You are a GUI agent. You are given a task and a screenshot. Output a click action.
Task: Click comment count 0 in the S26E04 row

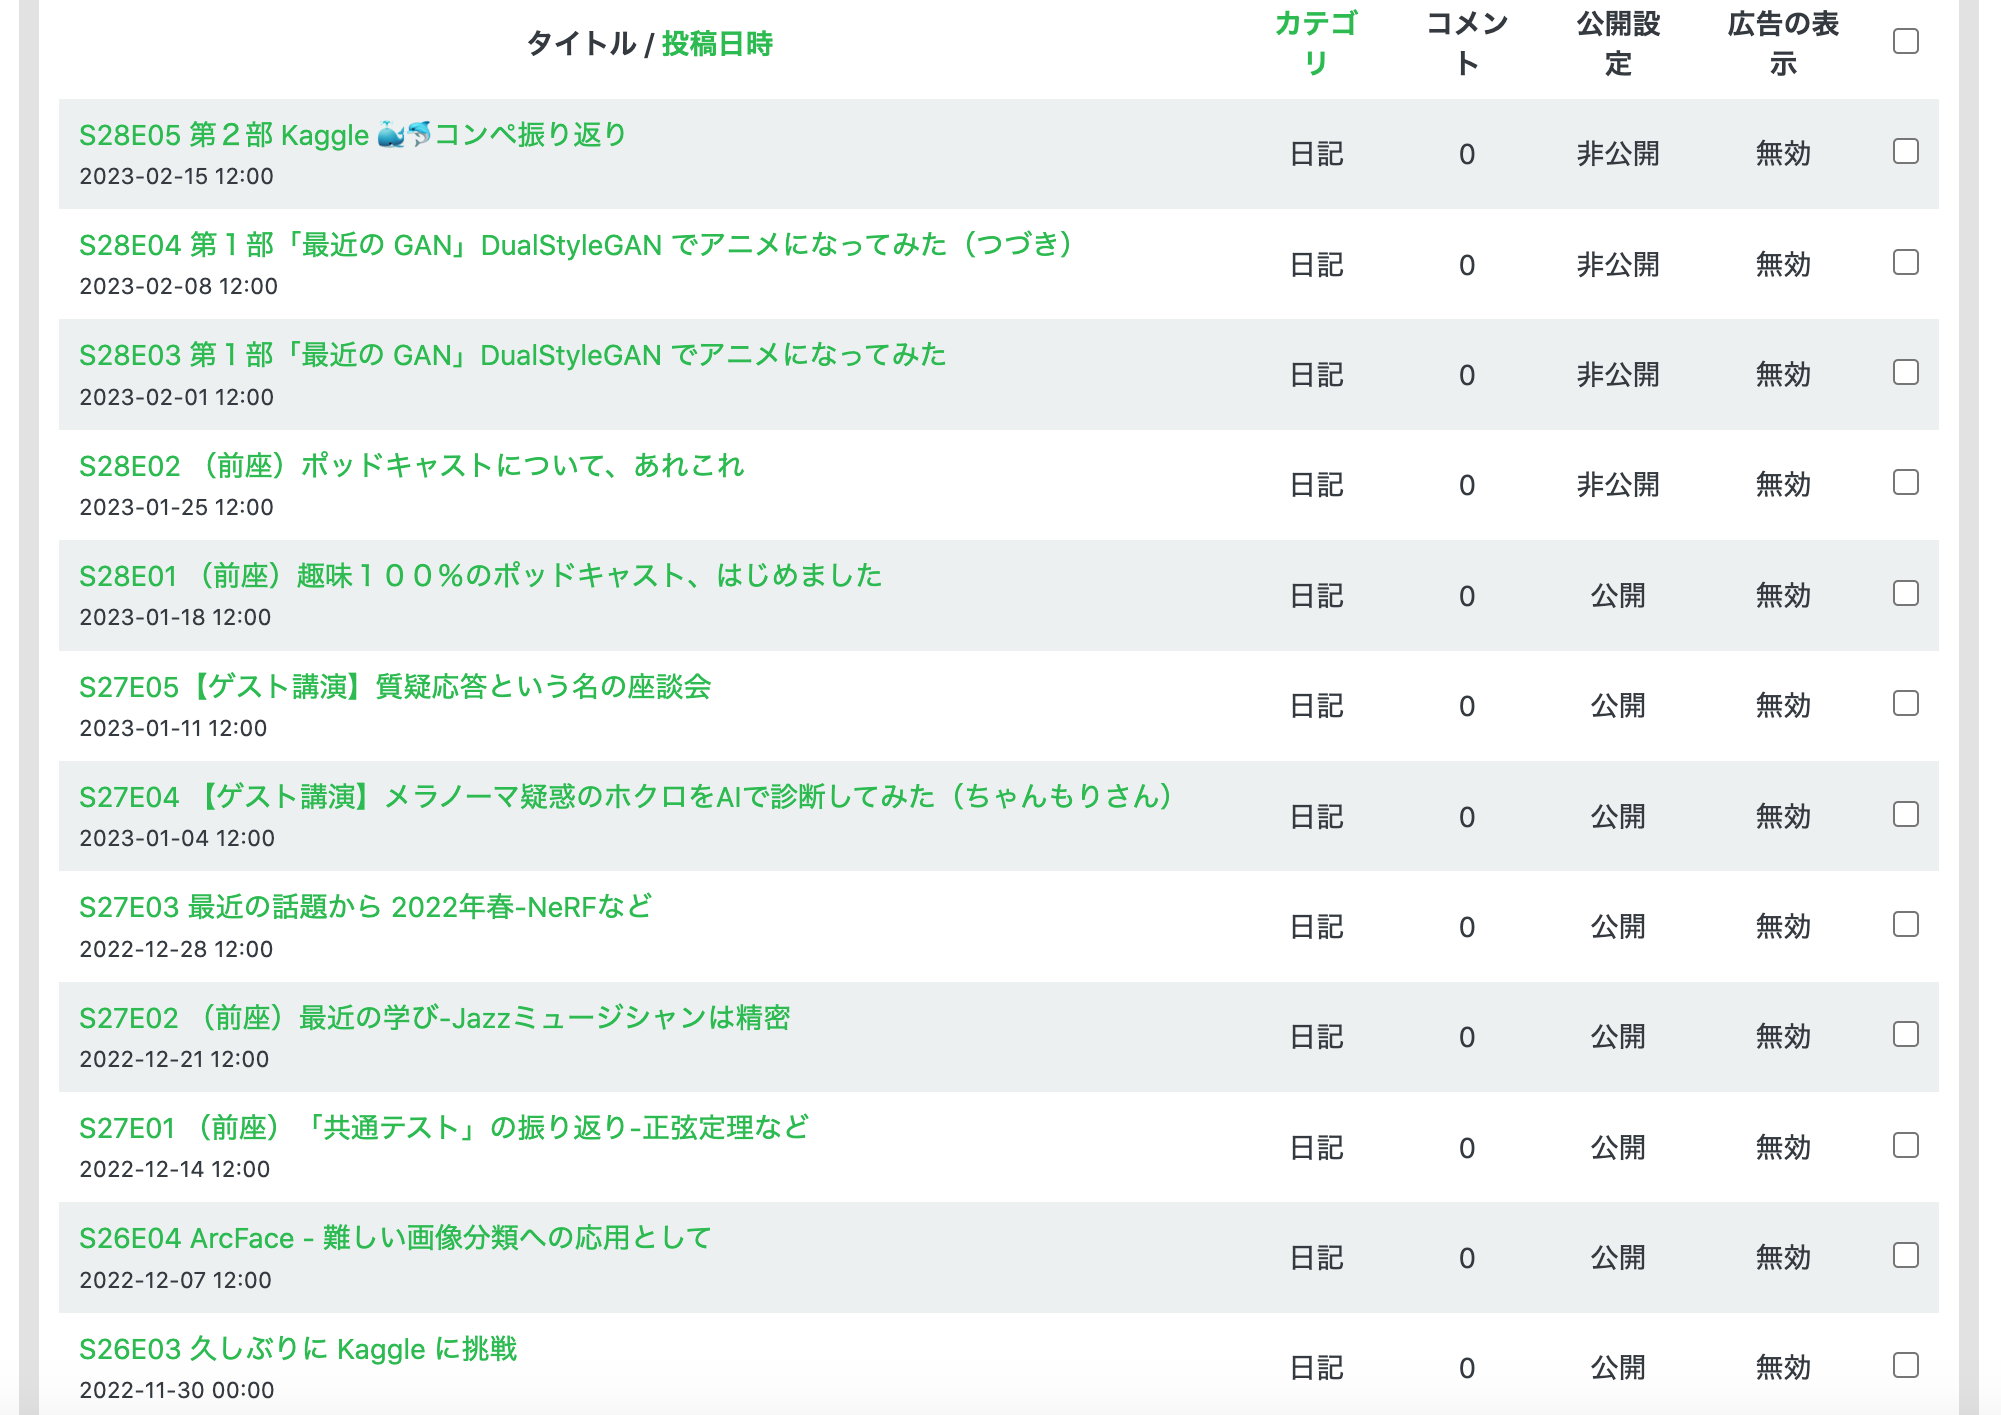click(1467, 1258)
